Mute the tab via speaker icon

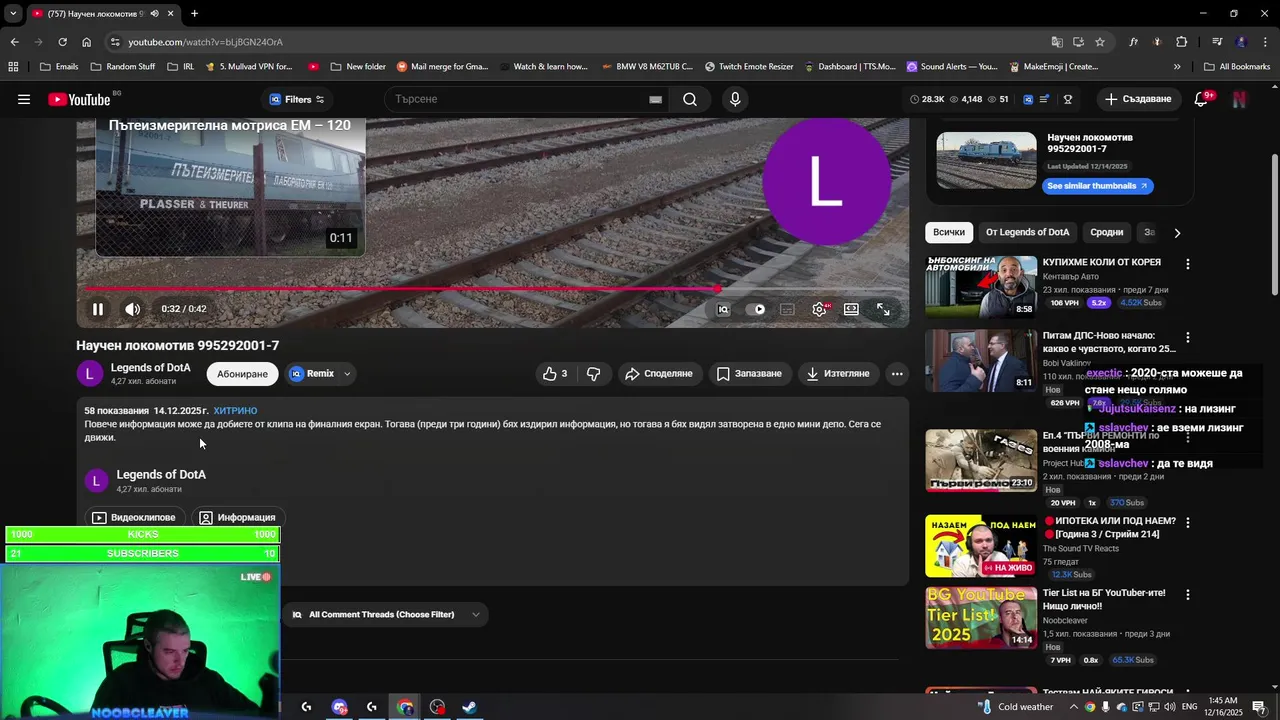click(x=154, y=14)
